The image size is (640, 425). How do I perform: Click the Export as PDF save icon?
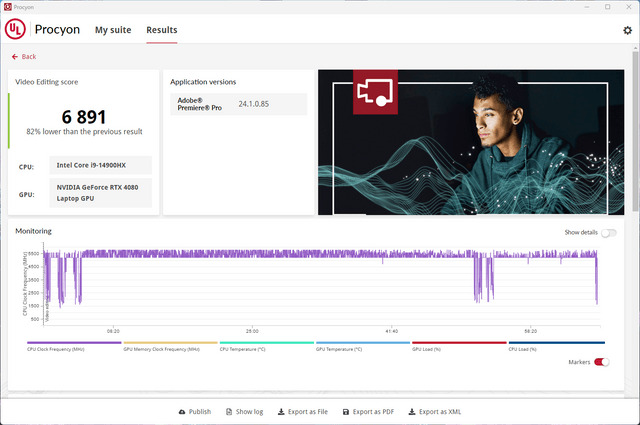point(345,412)
